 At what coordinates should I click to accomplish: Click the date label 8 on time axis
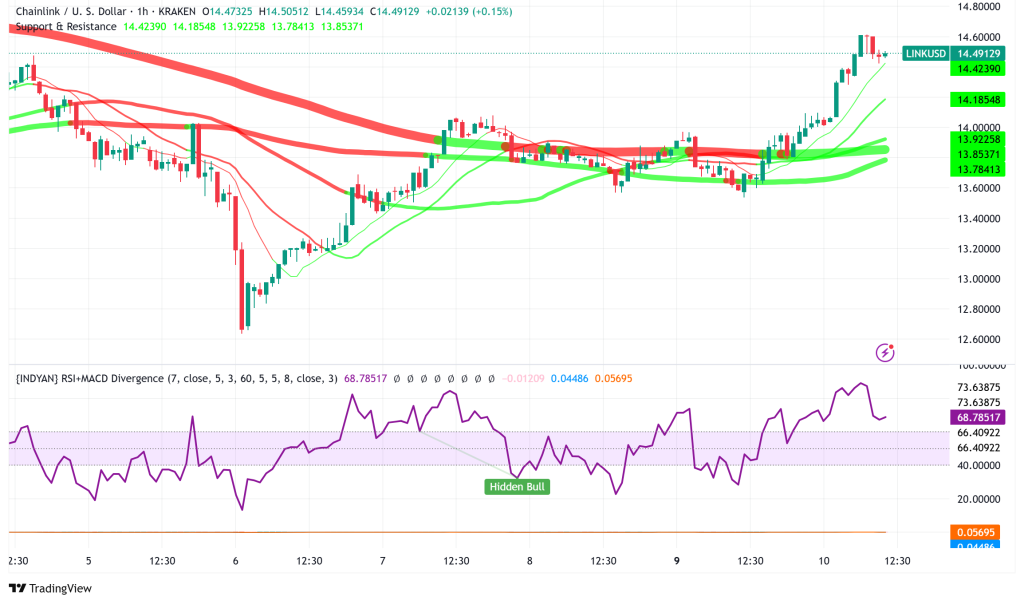[530, 561]
